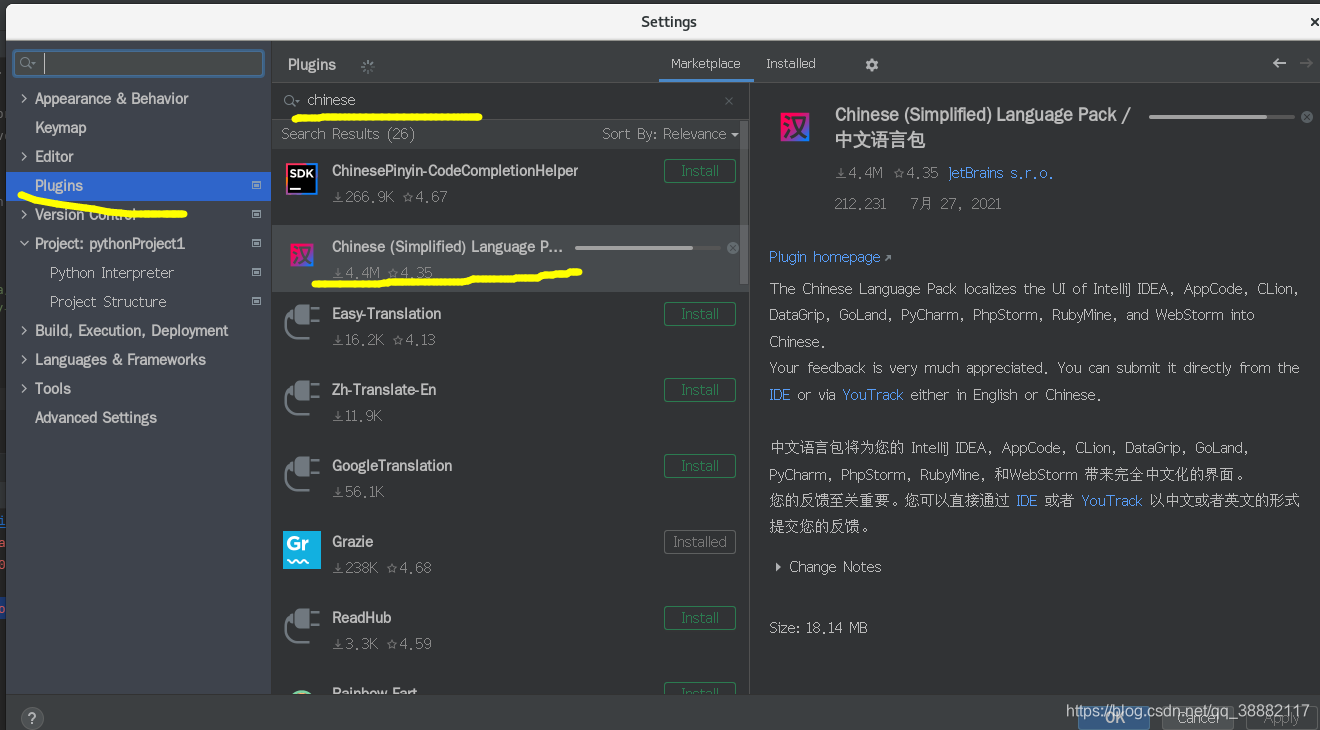Click the plugin search magnifier icon
Image resolution: width=1320 pixels, height=730 pixels.
(292, 101)
